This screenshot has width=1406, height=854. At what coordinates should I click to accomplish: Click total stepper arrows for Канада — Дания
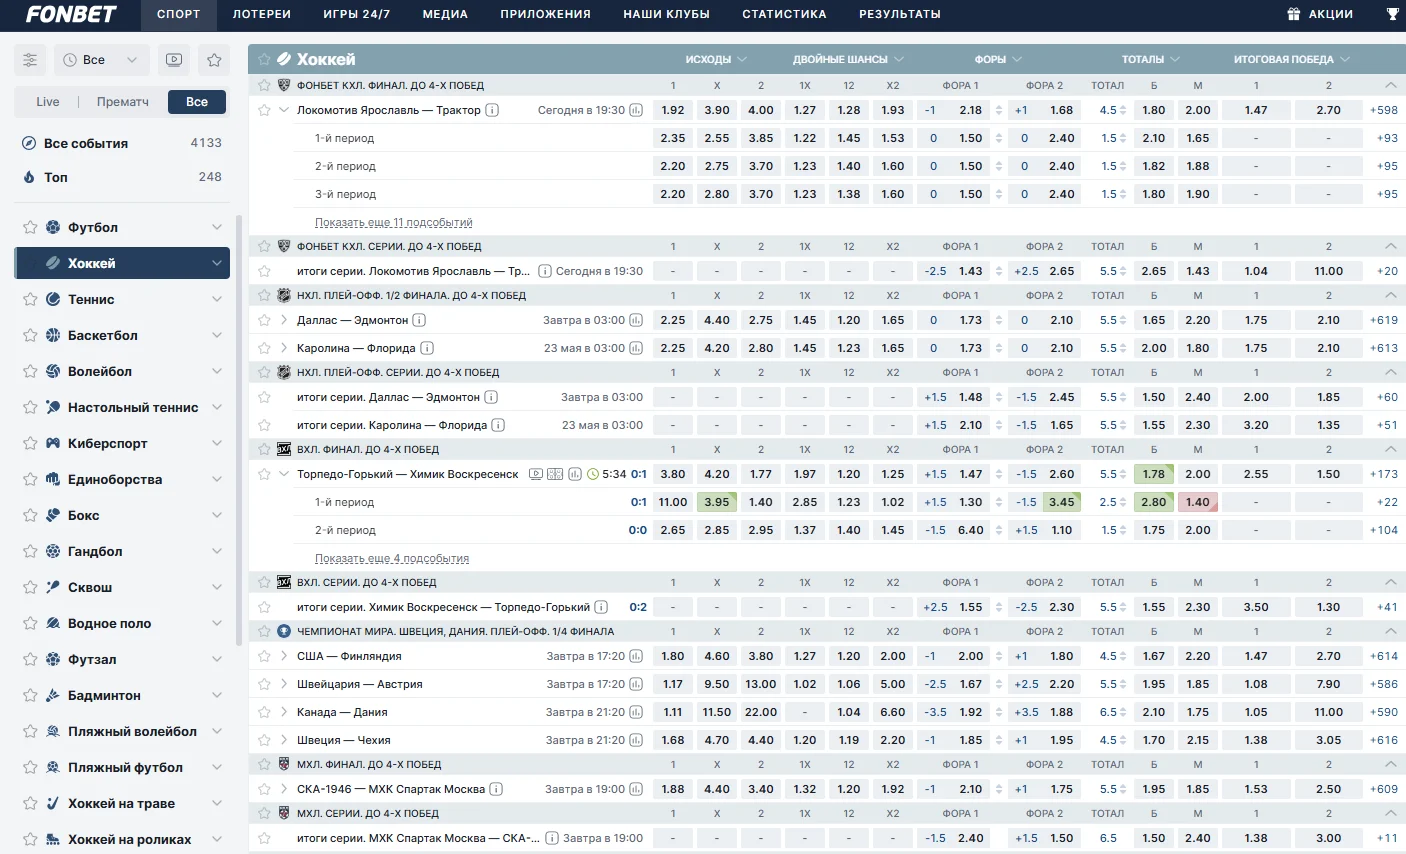click(x=1123, y=712)
